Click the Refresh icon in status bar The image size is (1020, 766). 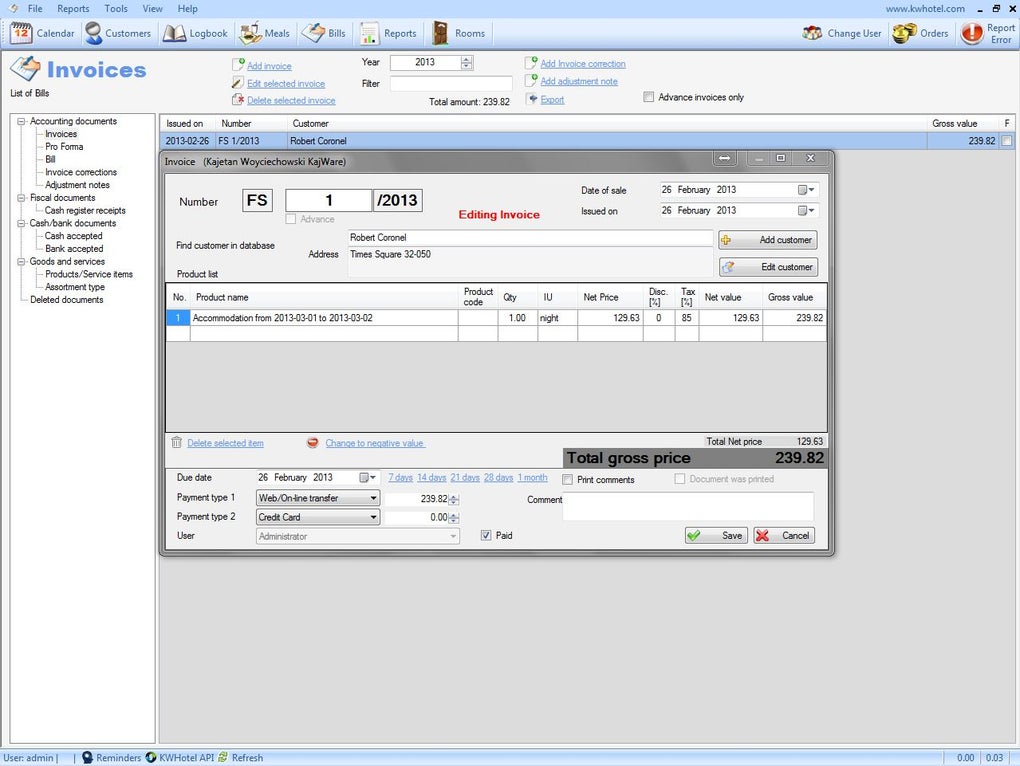pos(223,758)
